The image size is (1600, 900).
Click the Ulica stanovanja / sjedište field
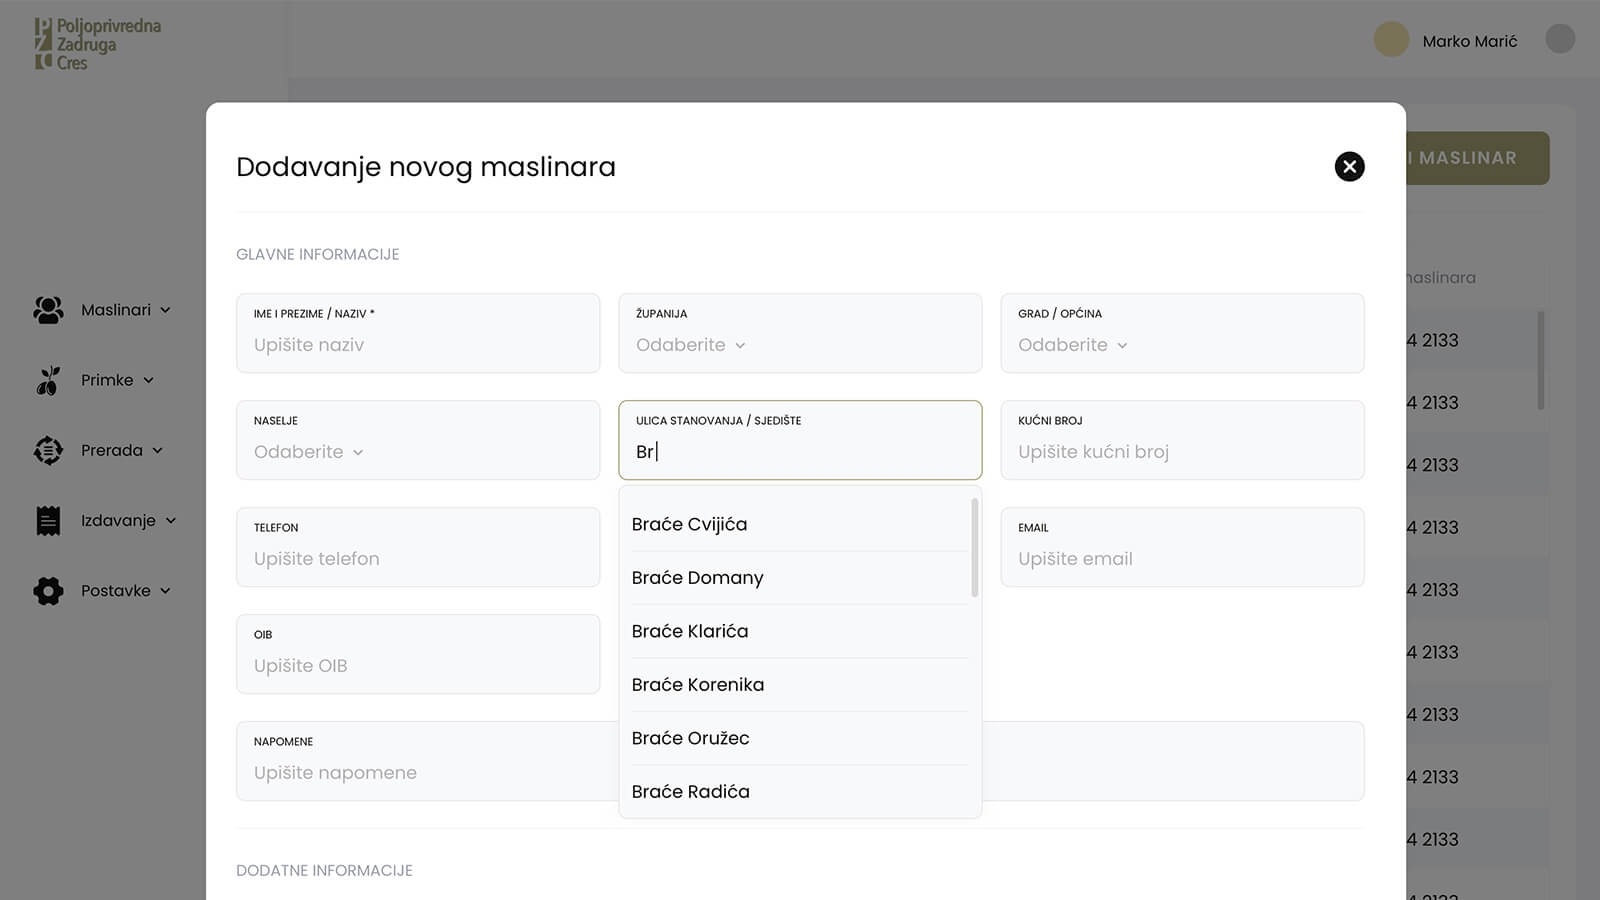click(800, 440)
